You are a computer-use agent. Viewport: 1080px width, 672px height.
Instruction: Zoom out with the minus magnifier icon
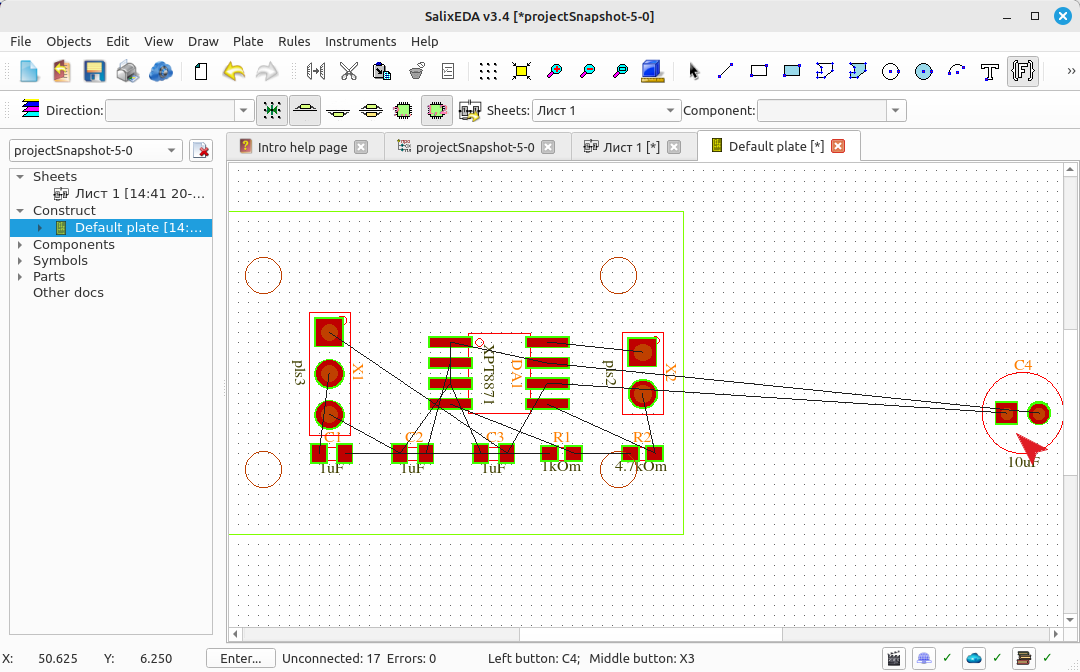[587, 71]
